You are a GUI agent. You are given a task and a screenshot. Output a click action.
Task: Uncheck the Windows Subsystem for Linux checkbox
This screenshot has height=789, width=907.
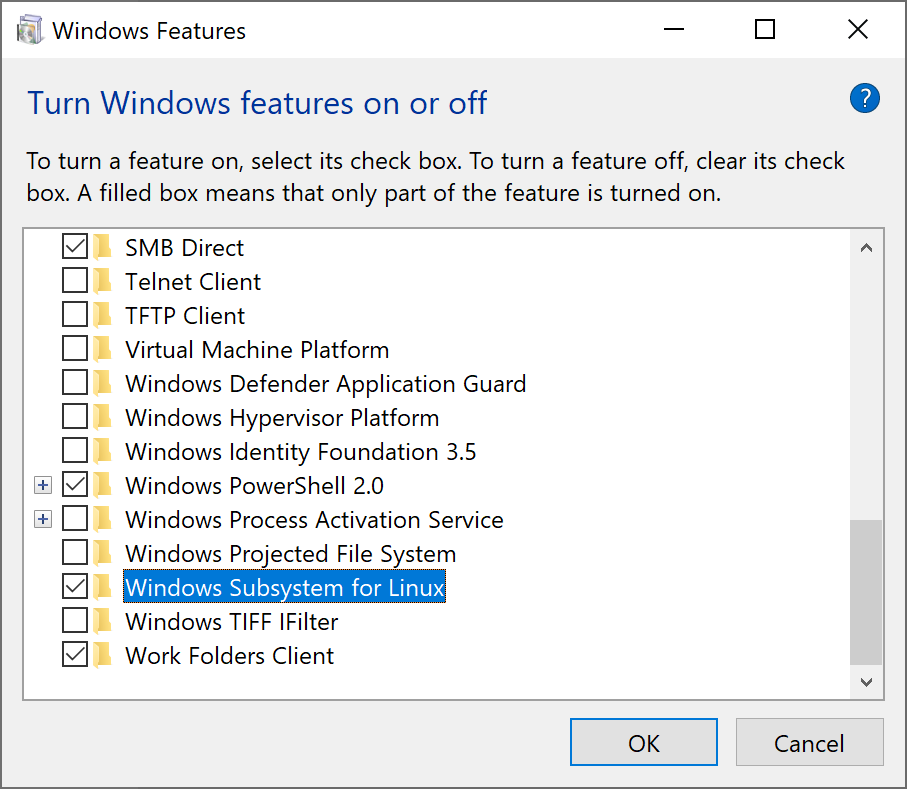(75, 587)
